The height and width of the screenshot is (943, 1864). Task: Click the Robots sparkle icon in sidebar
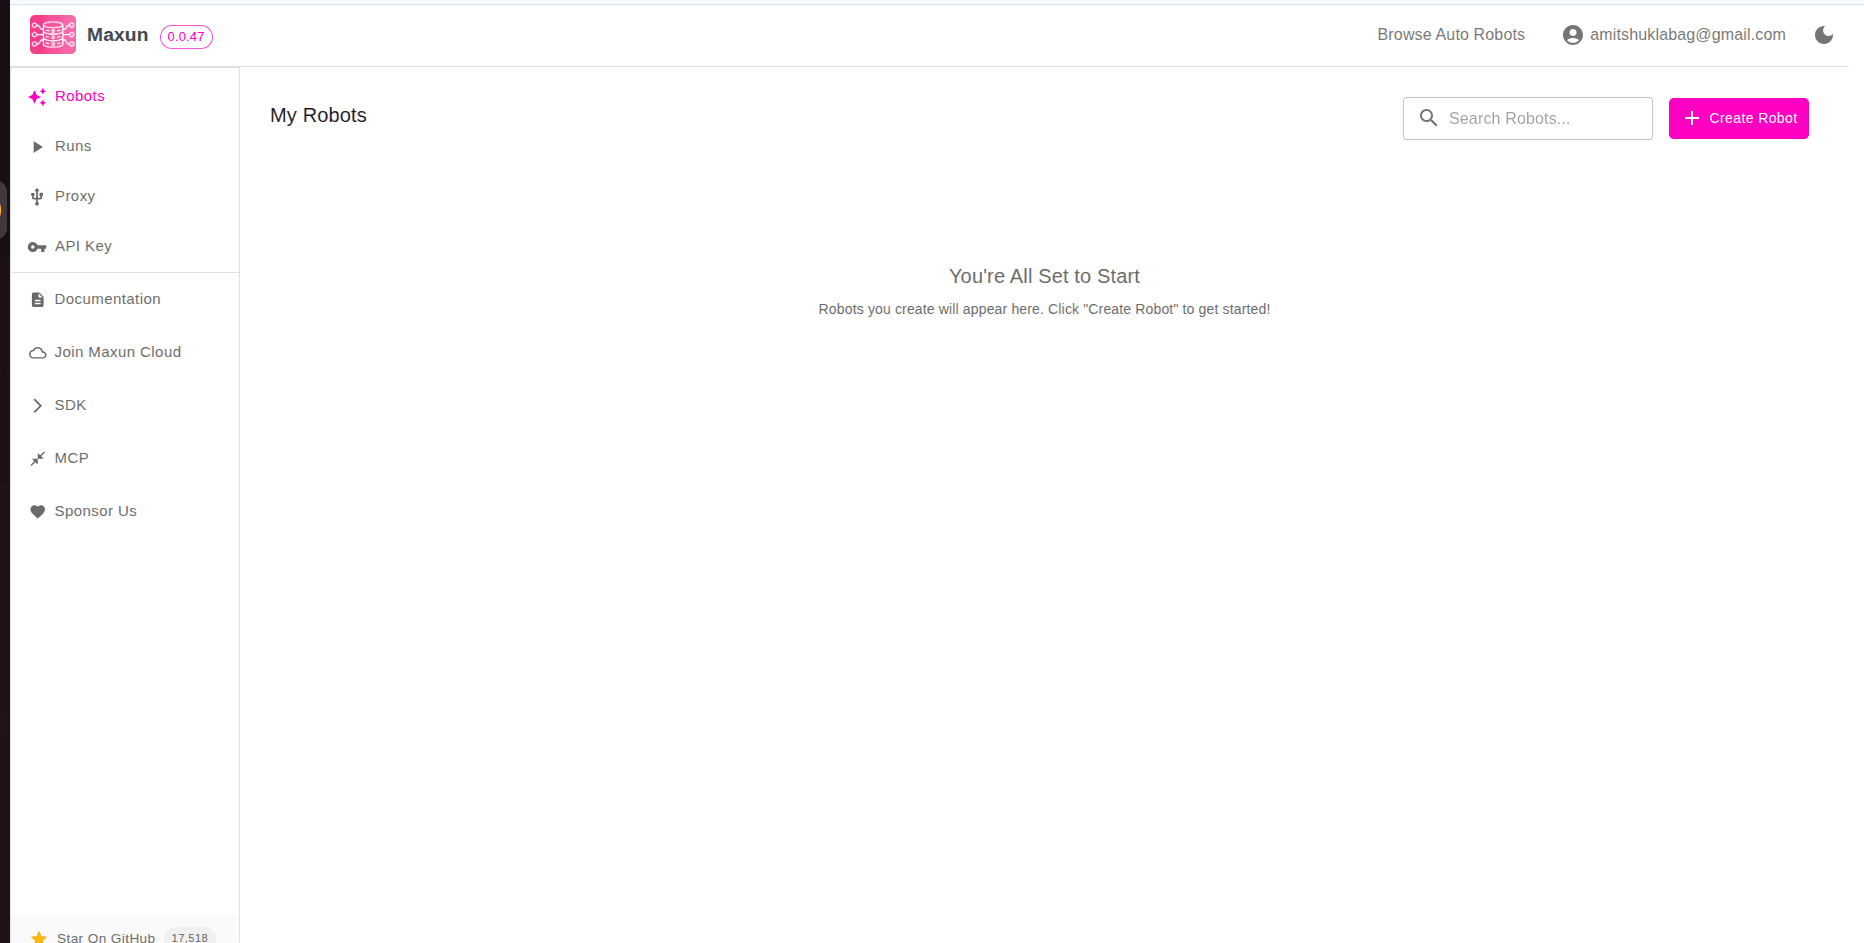pyautogui.click(x=37, y=97)
